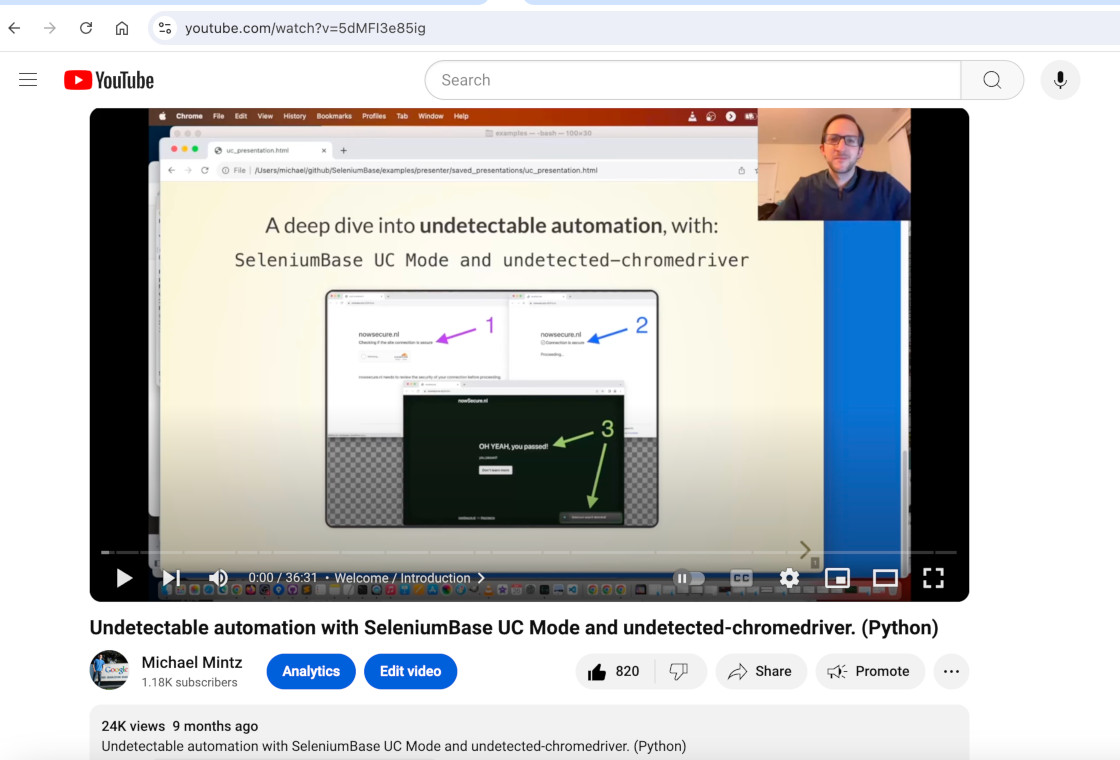The image size is (1120, 760).
Task: Mute the video volume speaker
Action: [x=218, y=577]
